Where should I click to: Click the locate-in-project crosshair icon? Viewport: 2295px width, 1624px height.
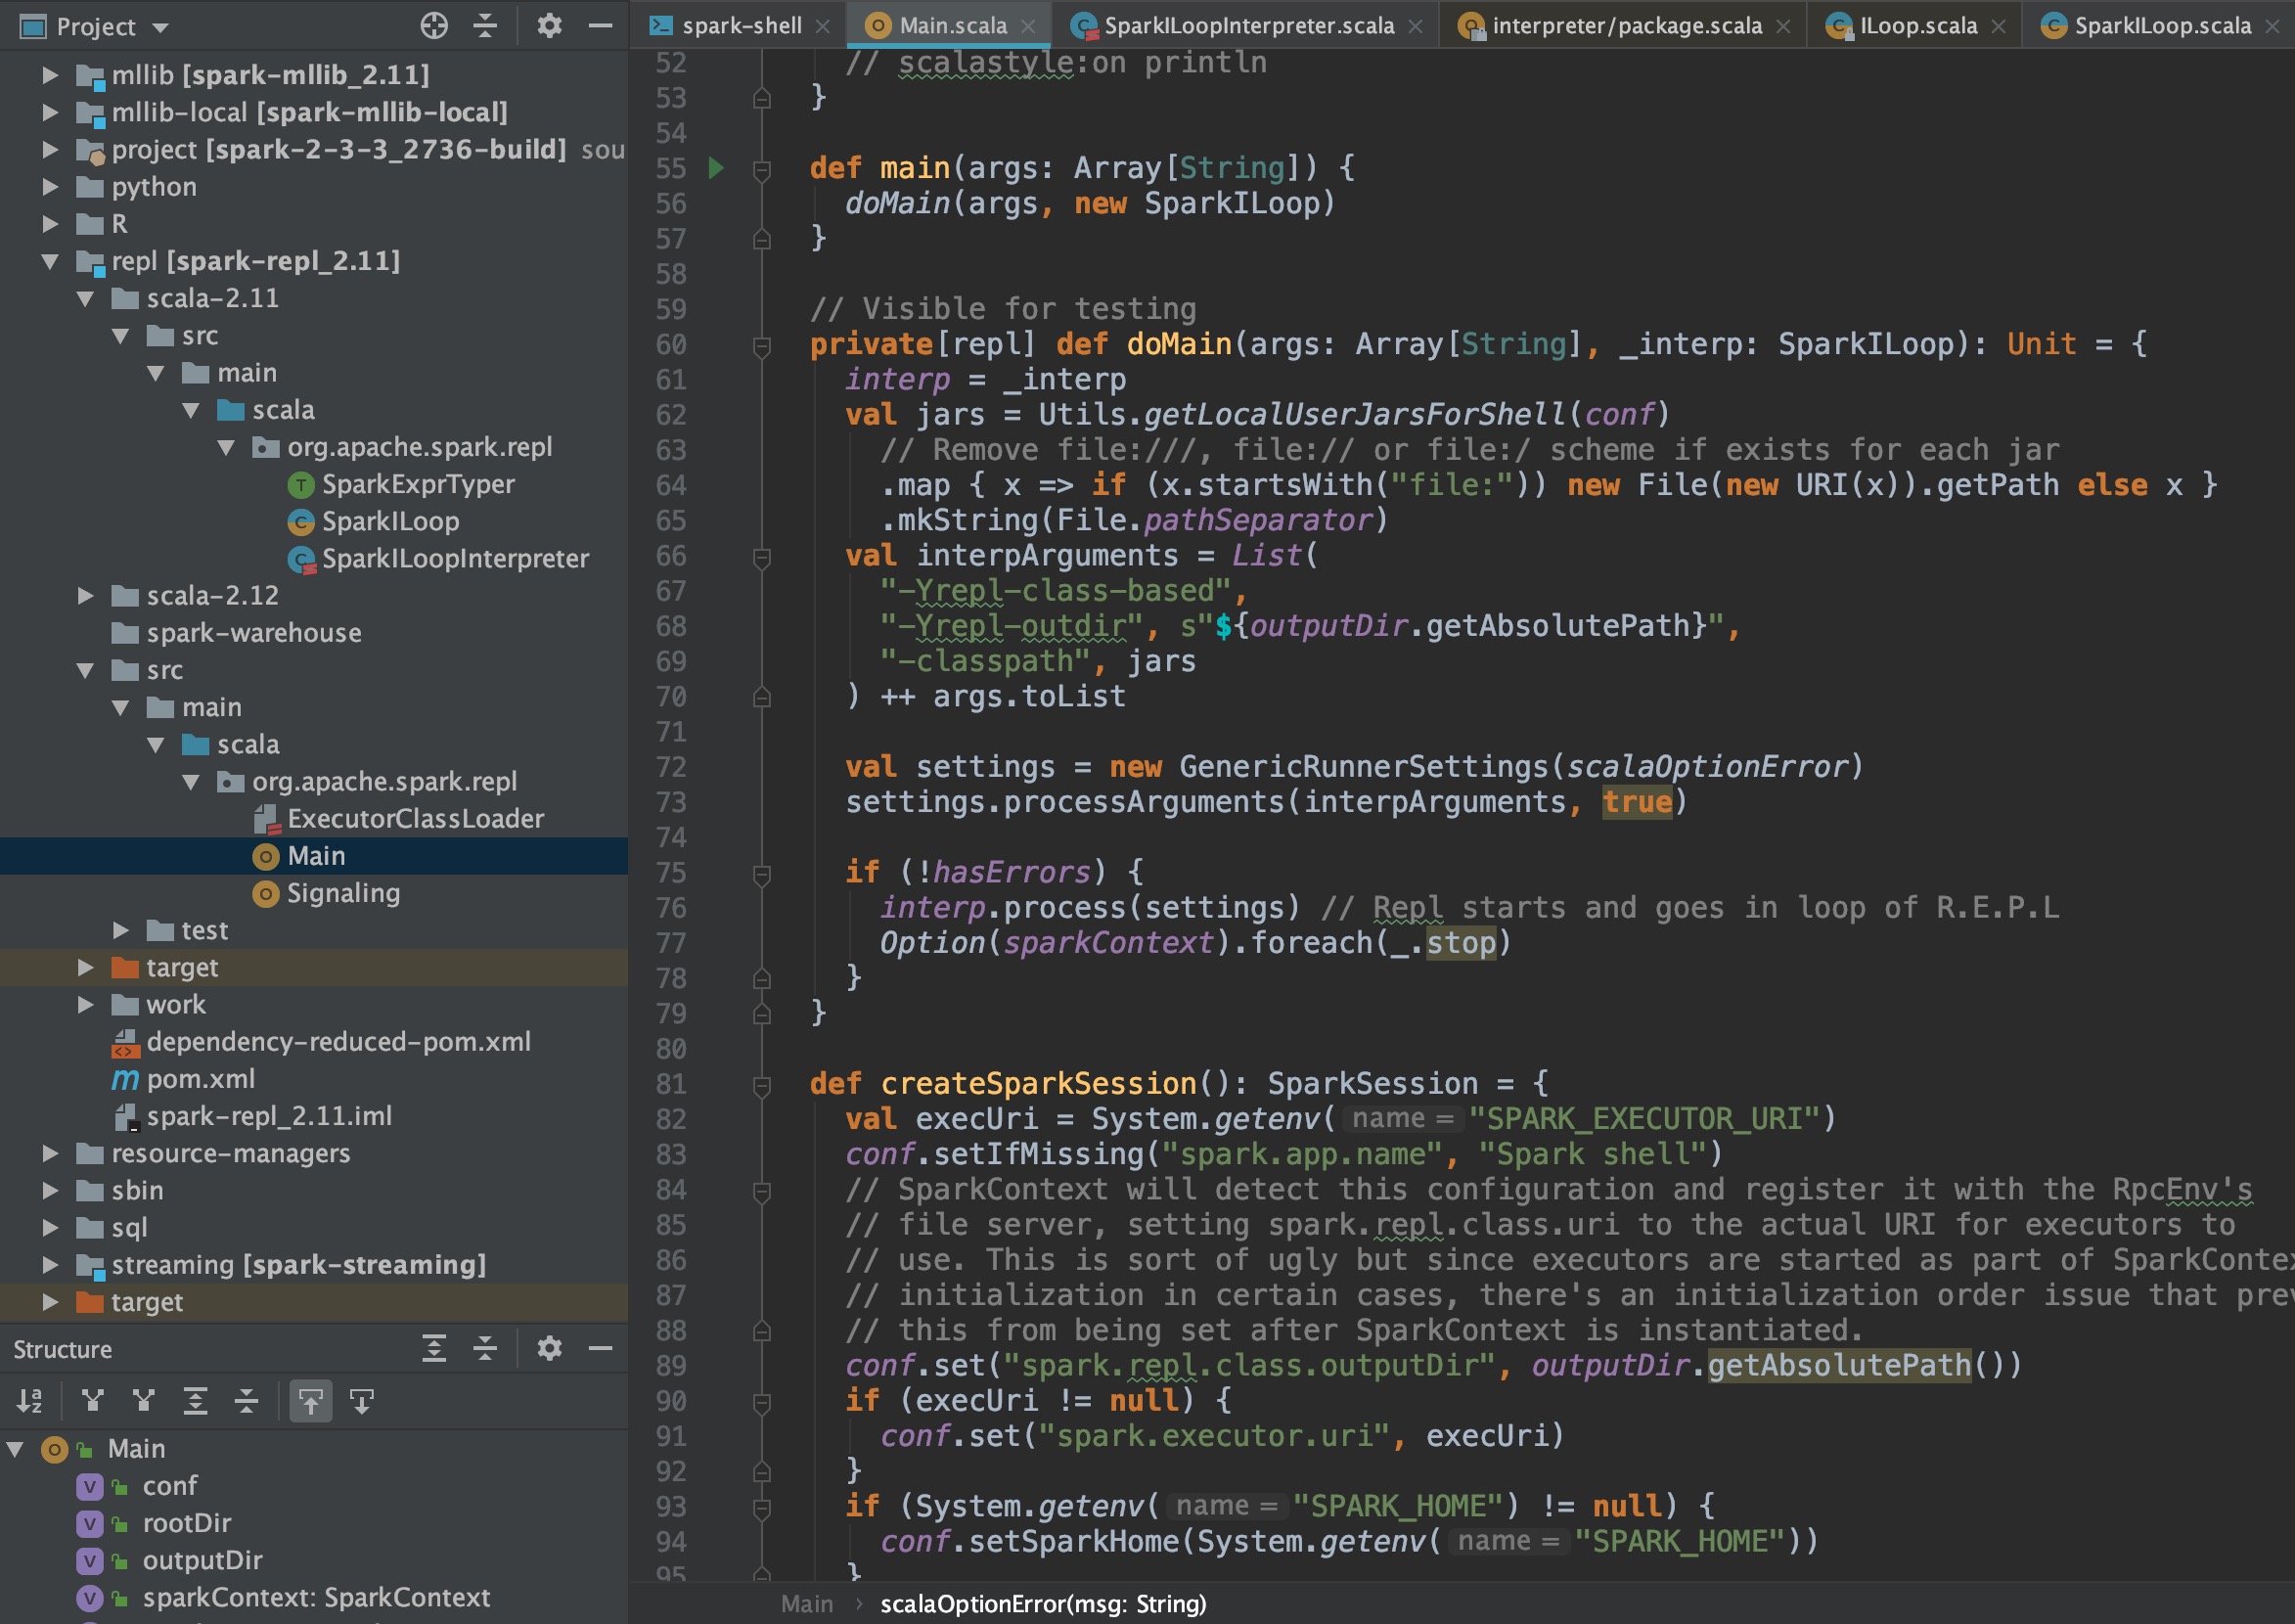(434, 26)
